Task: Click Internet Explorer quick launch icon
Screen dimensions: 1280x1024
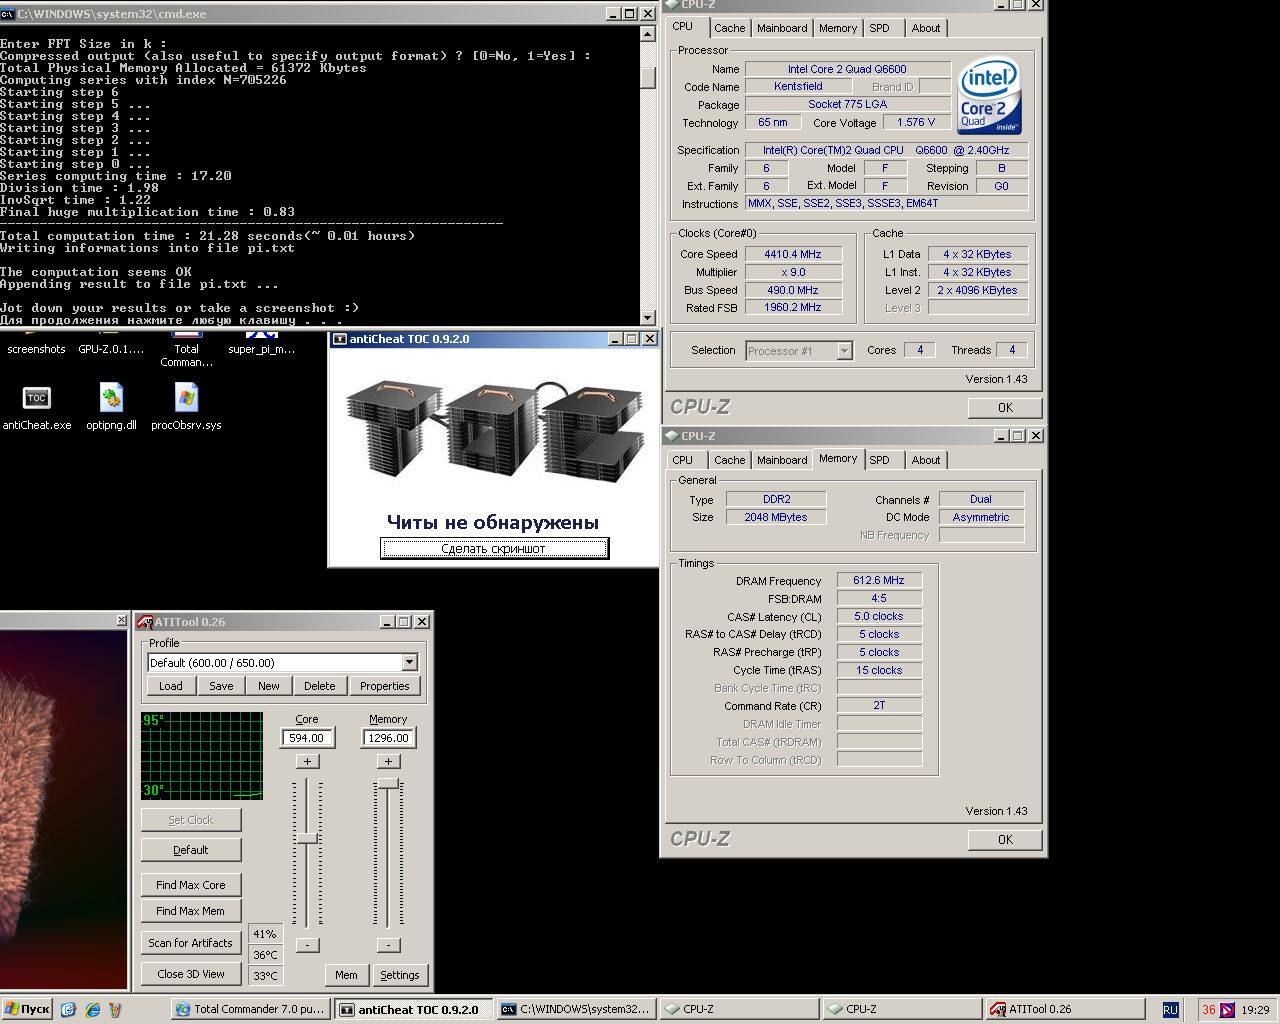Action: (92, 1009)
